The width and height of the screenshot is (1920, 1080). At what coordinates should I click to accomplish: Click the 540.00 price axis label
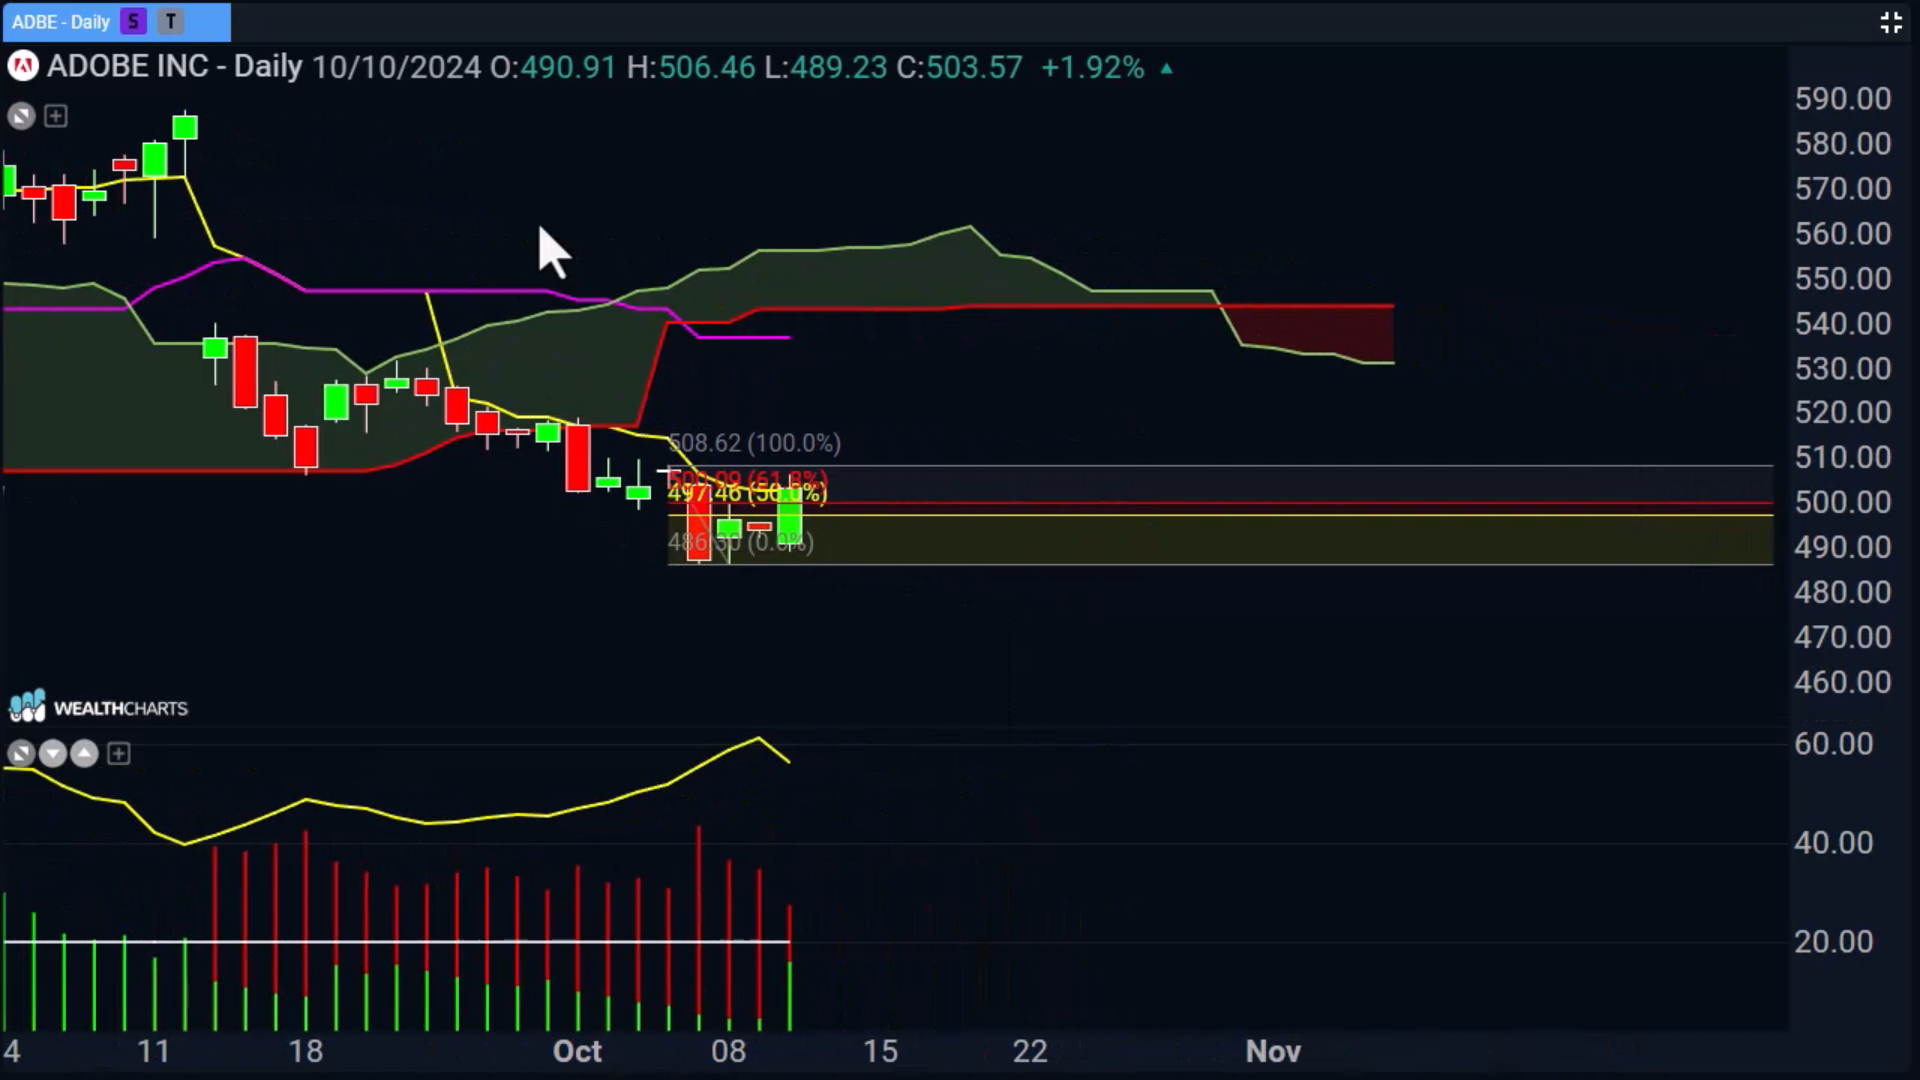tap(1843, 324)
